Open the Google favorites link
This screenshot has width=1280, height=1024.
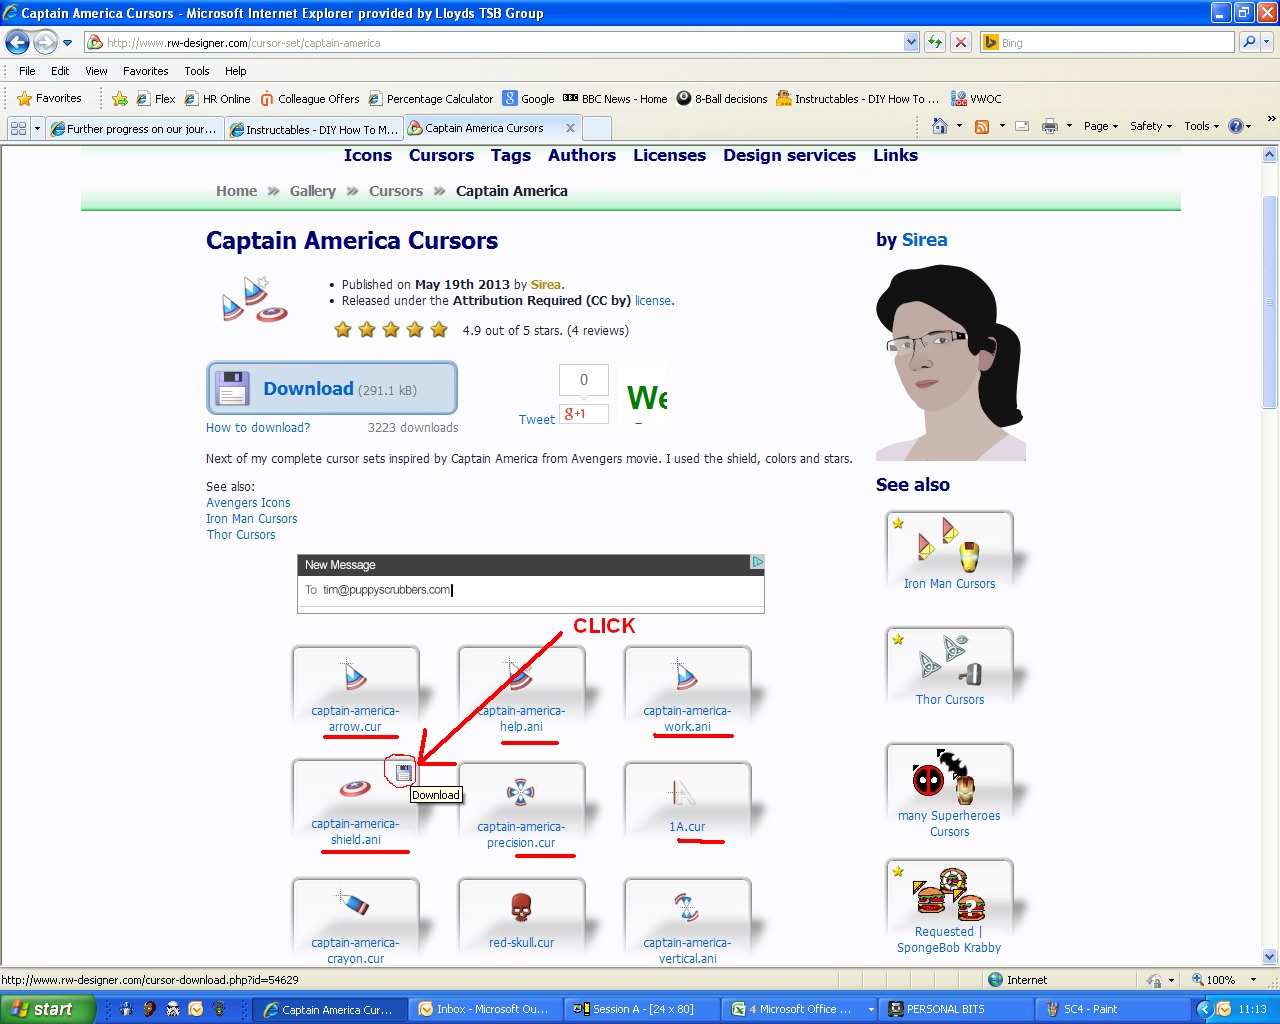coord(528,99)
